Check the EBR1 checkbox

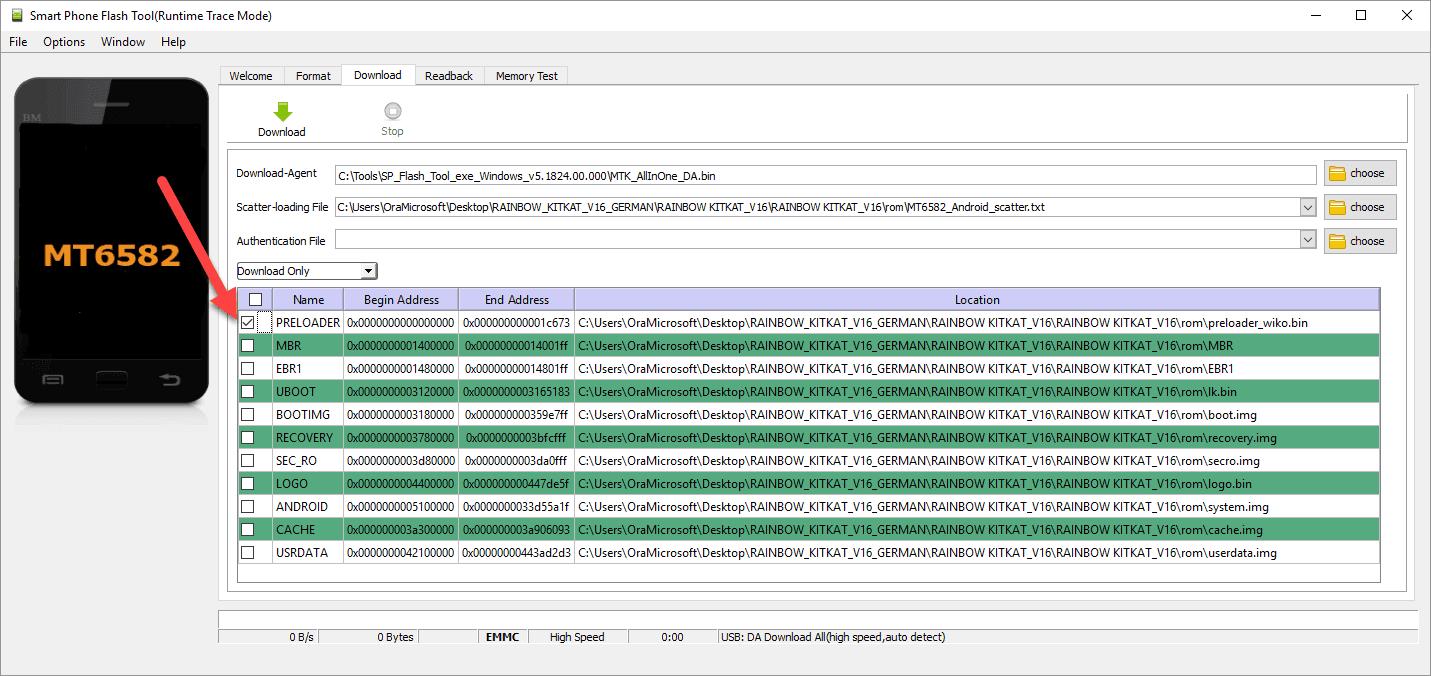248,368
